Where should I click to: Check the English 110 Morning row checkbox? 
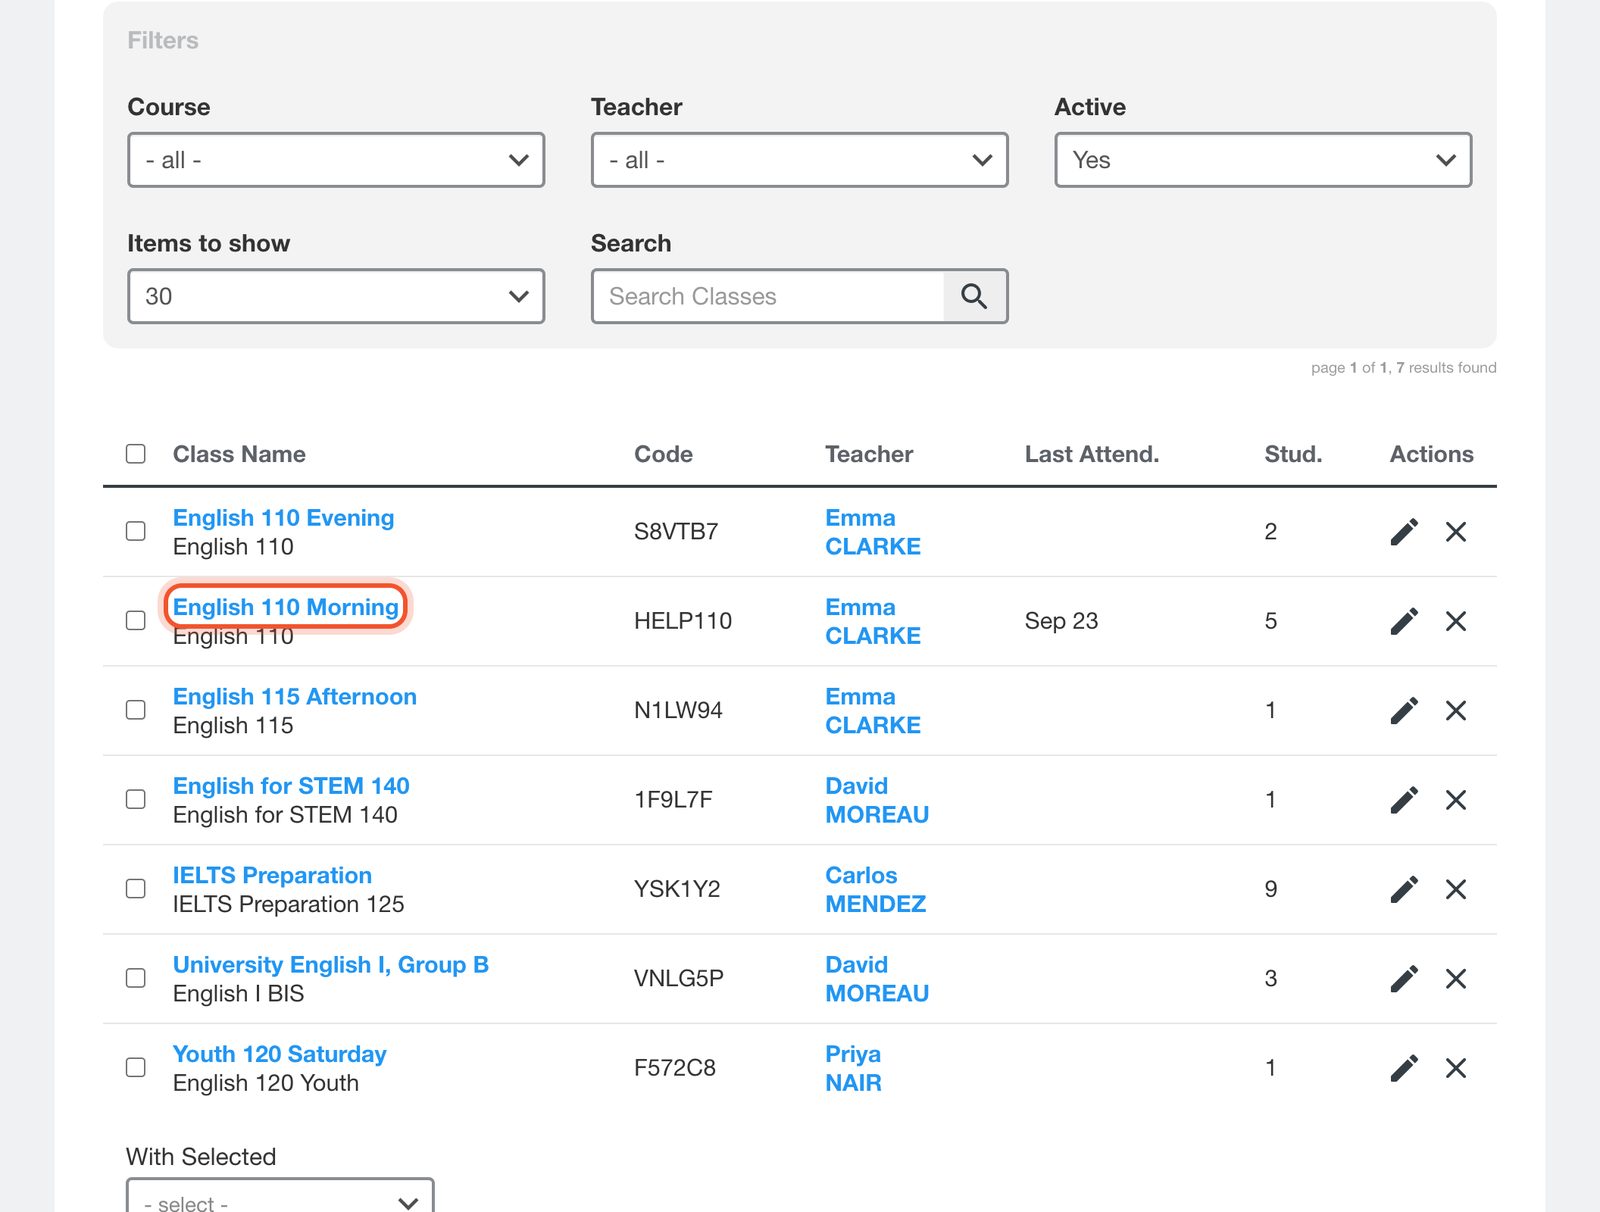[136, 620]
